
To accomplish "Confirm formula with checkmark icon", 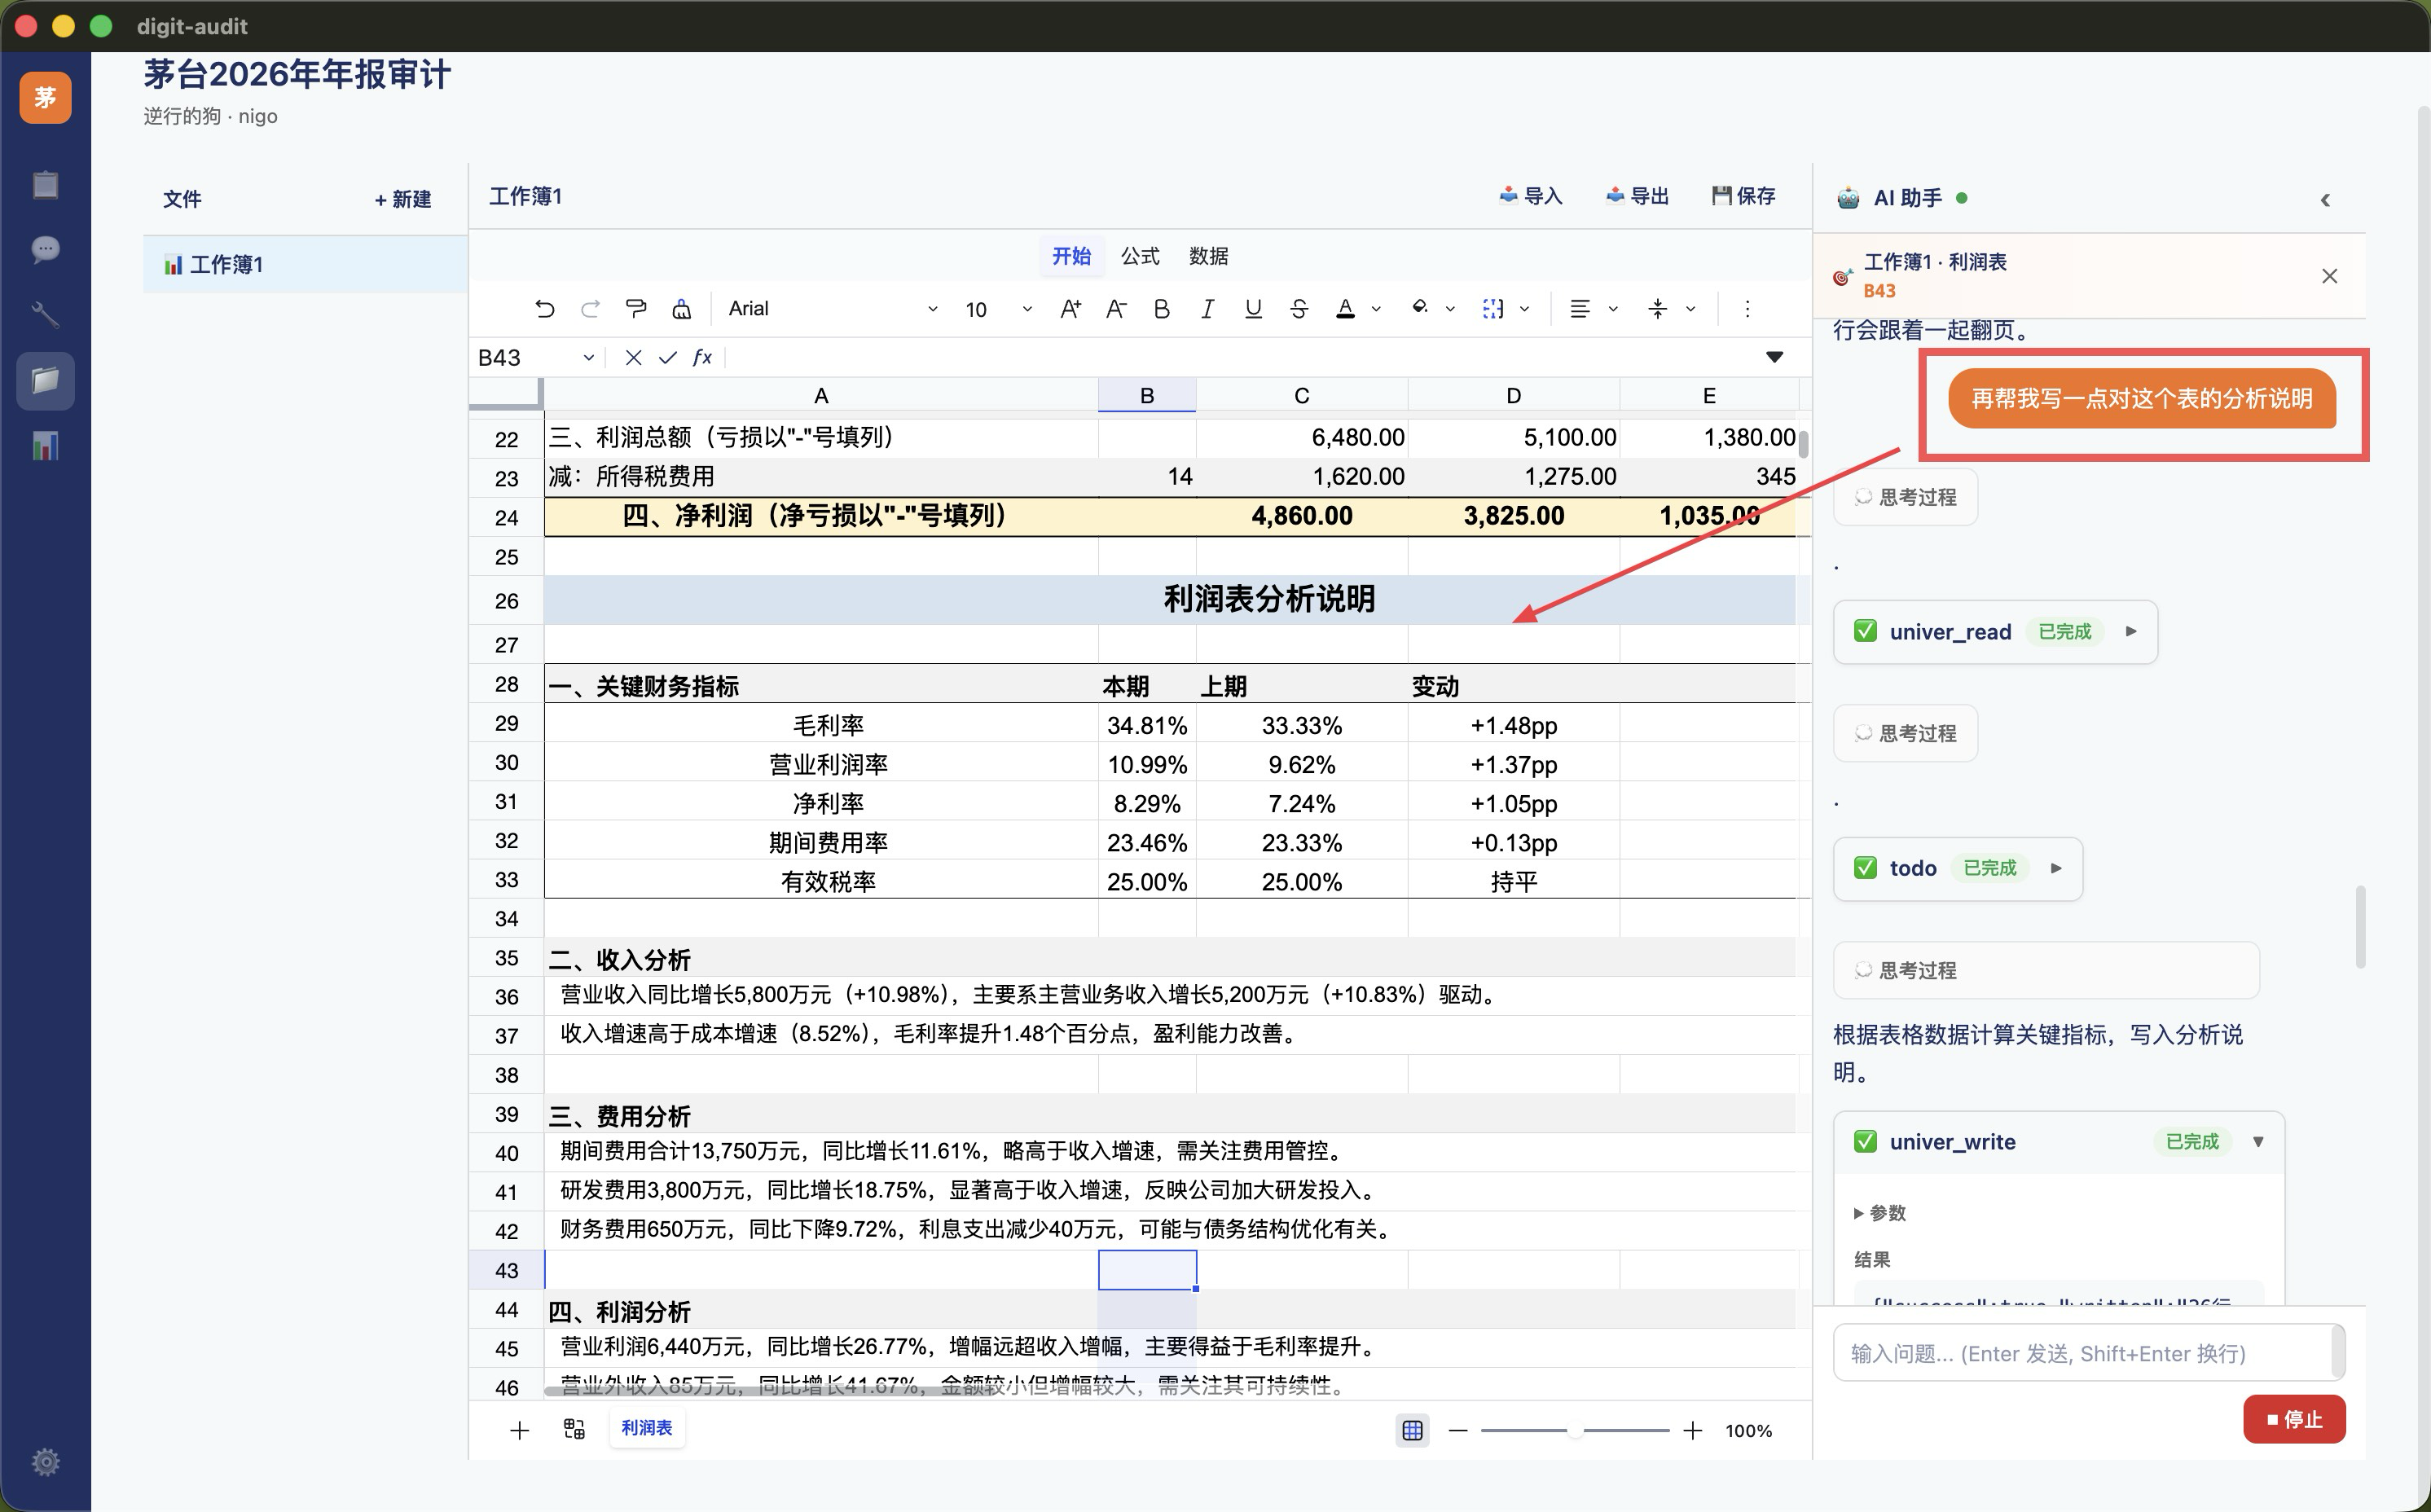I will pyautogui.click(x=667, y=358).
